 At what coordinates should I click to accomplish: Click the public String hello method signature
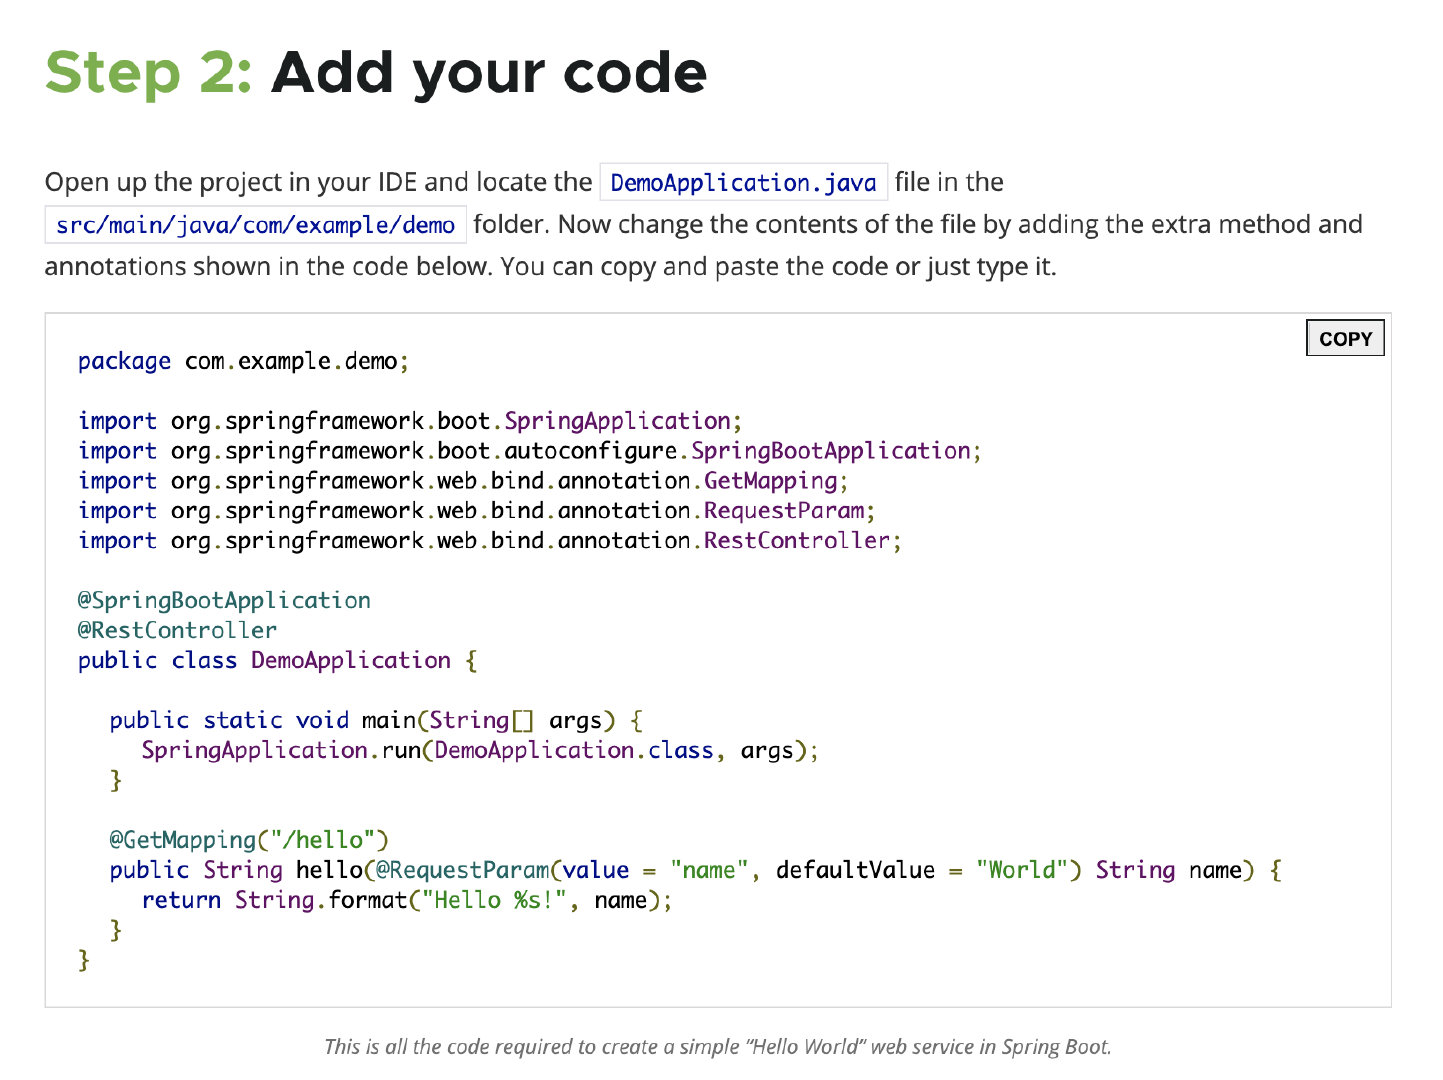pyautogui.click(x=695, y=870)
